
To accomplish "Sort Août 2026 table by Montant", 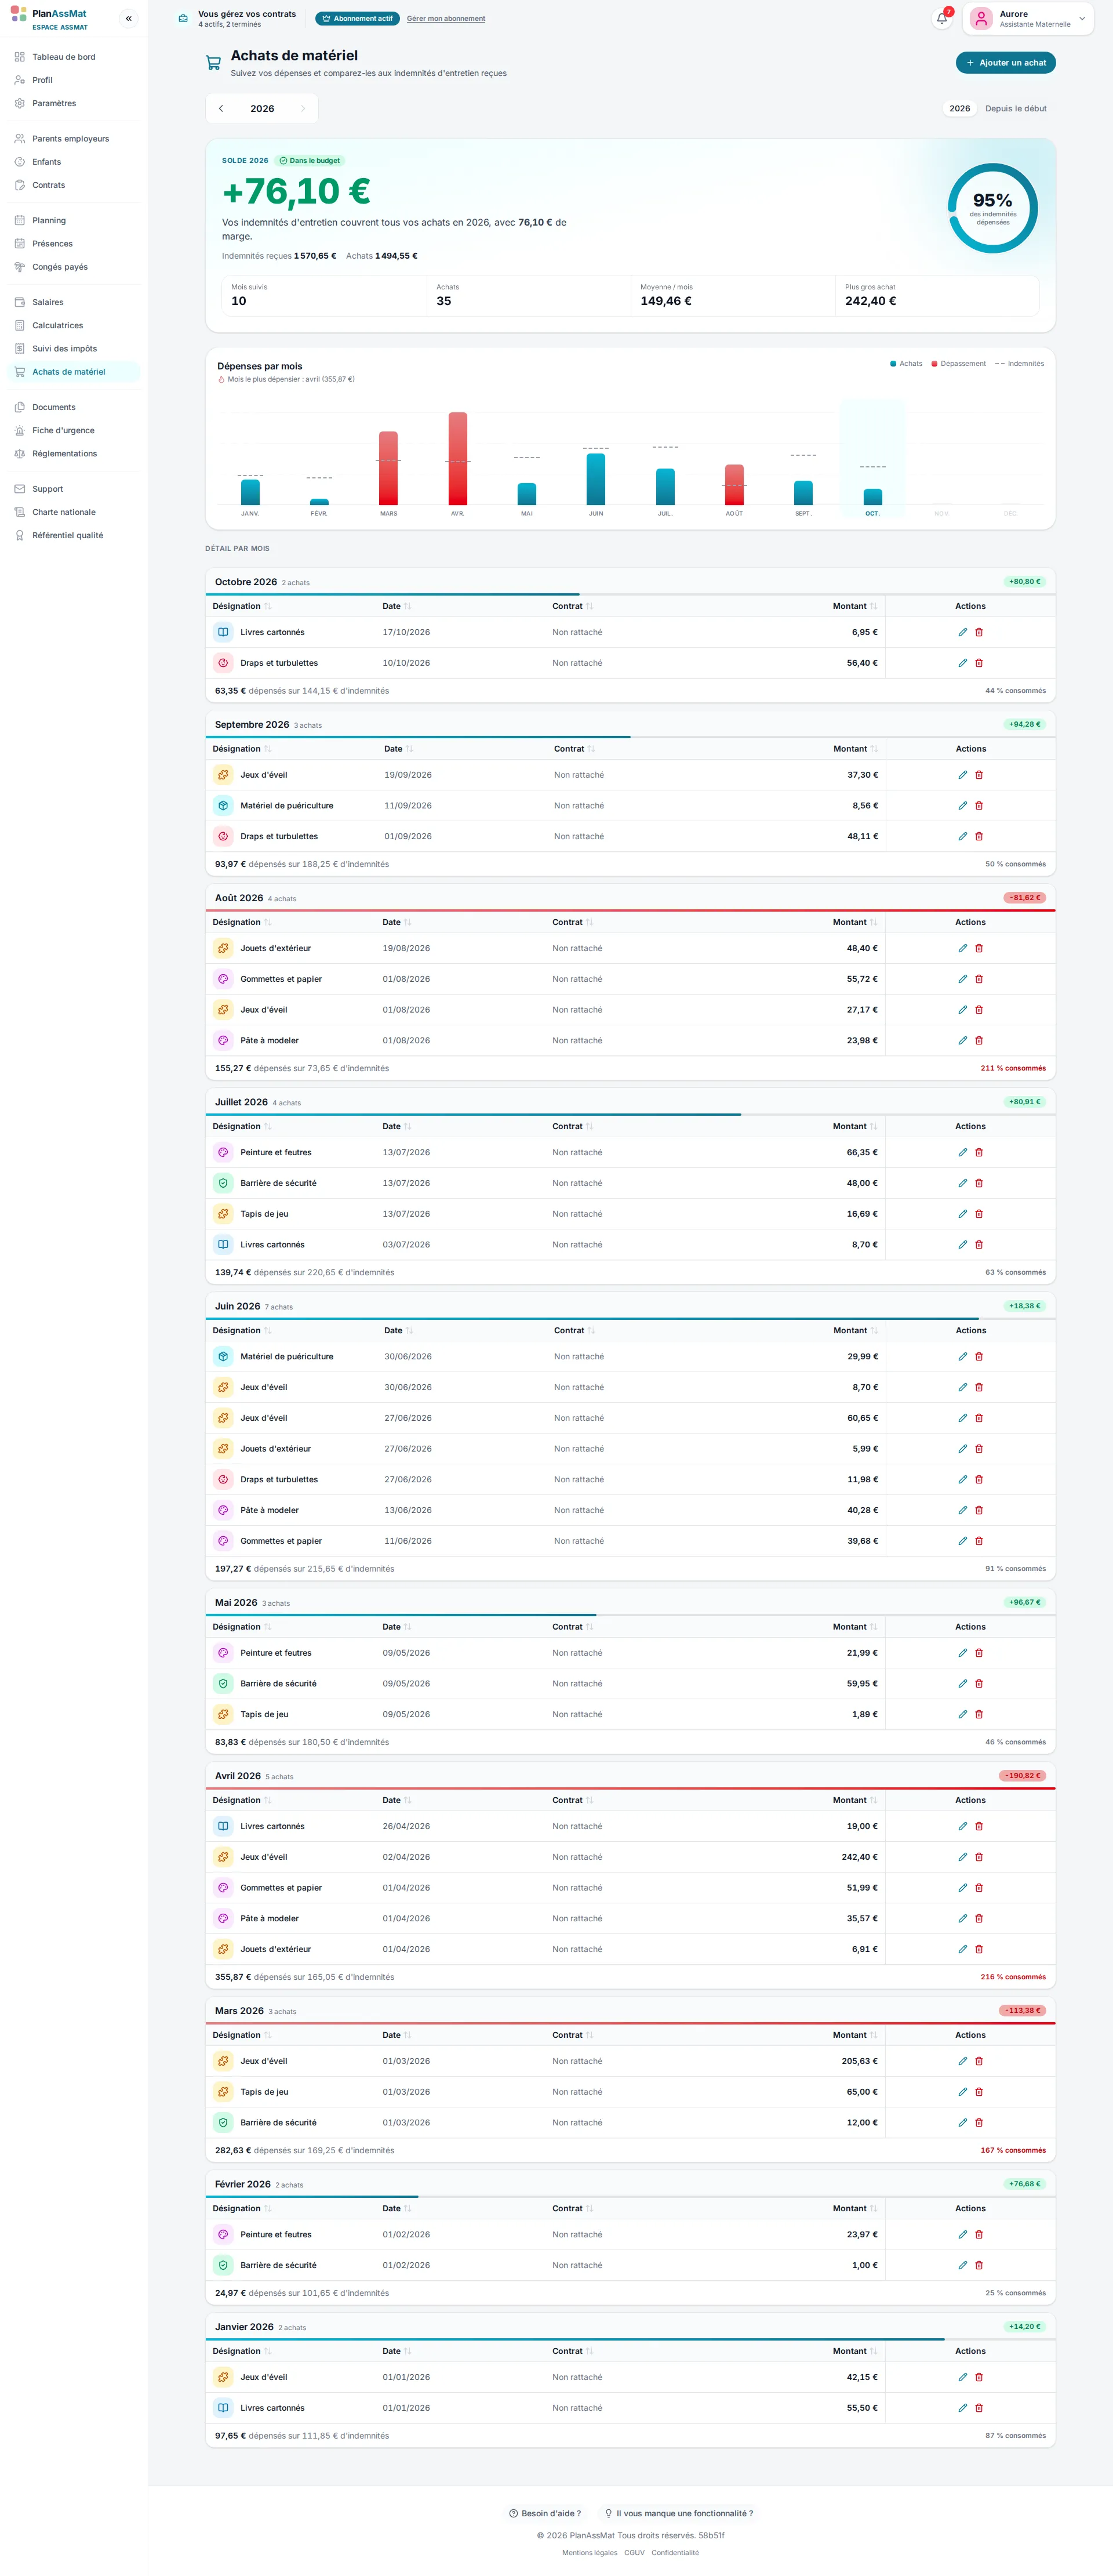I will tap(855, 922).
